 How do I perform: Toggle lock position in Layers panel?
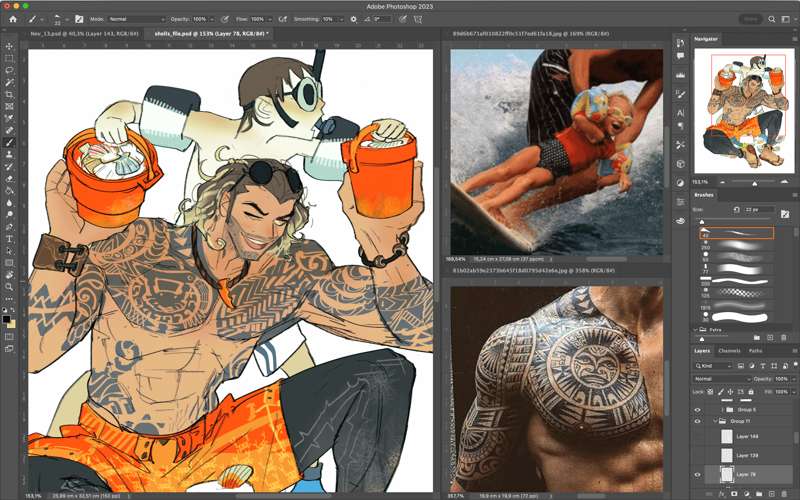[x=730, y=392]
